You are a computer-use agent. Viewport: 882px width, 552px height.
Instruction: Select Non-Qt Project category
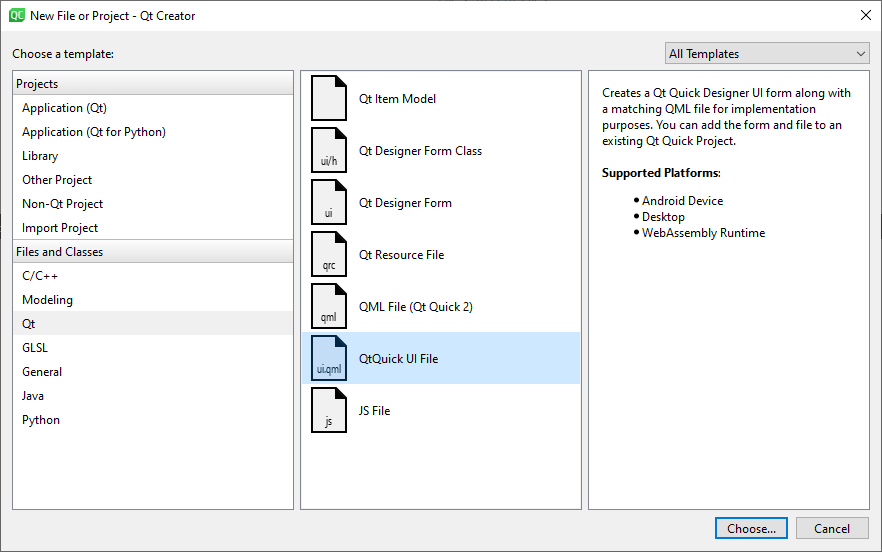(153, 204)
